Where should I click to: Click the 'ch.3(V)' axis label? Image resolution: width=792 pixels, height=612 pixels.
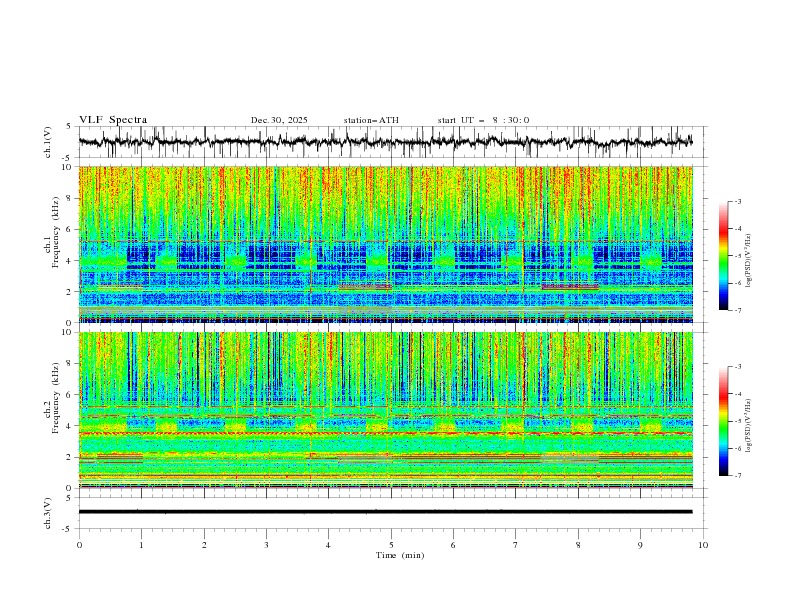(48, 513)
